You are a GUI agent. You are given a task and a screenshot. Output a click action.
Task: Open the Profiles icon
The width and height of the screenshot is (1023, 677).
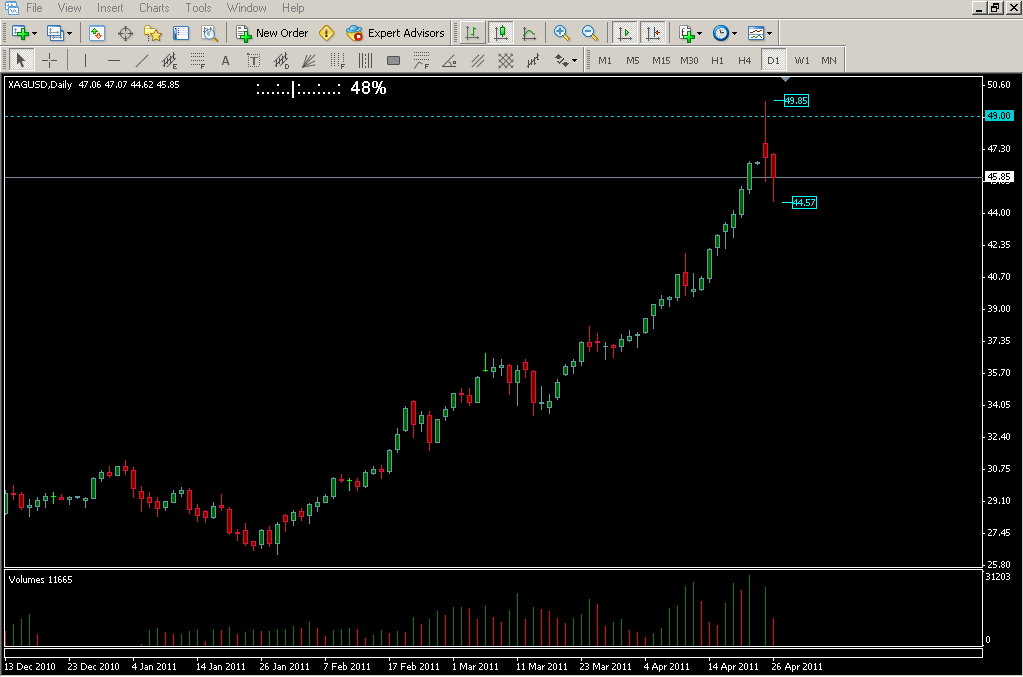pos(55,33)
